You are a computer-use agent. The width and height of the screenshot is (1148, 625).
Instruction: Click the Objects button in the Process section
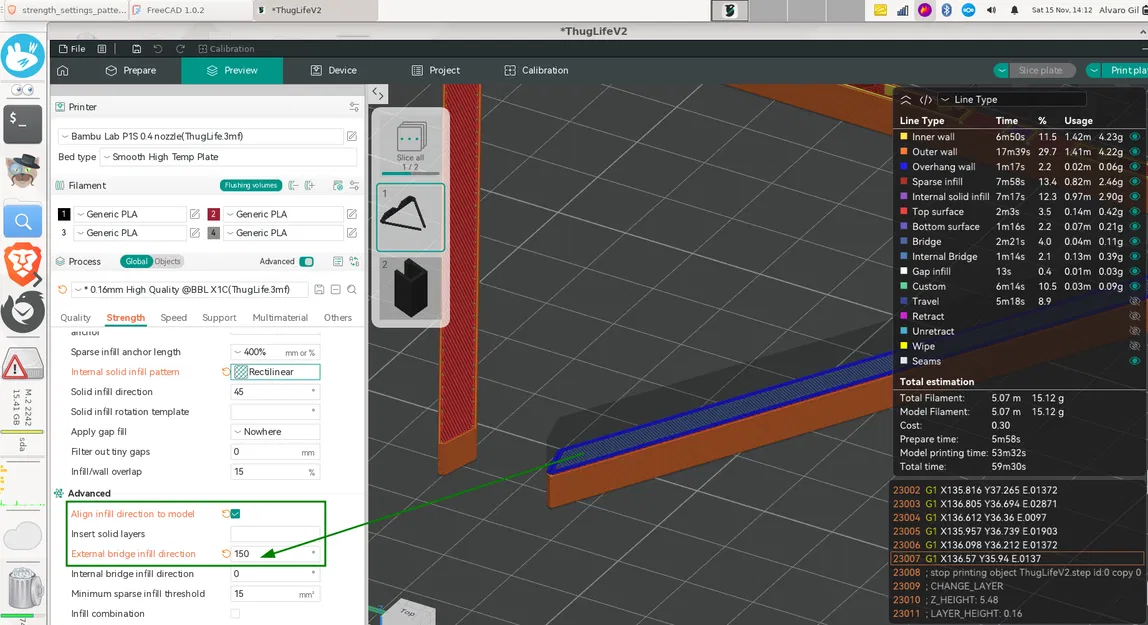[x=167, y=261]
